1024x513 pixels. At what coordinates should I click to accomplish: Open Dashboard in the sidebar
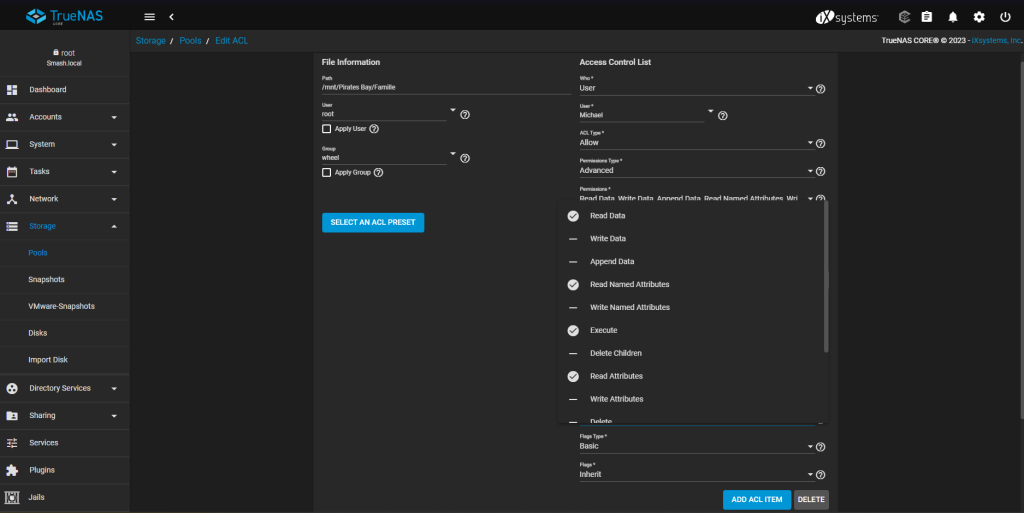click(48, 90)
